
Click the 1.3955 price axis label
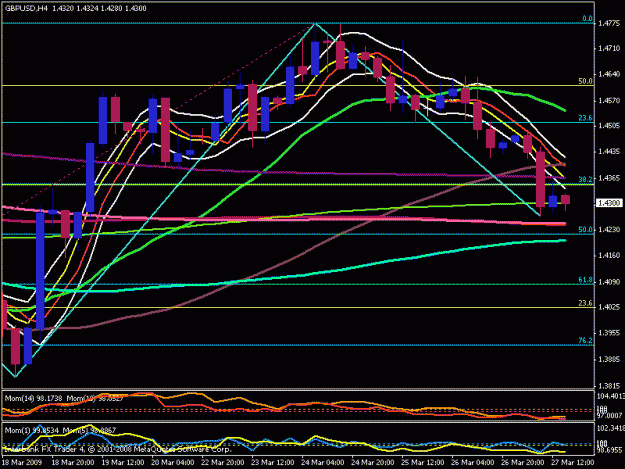pos(609,333)
